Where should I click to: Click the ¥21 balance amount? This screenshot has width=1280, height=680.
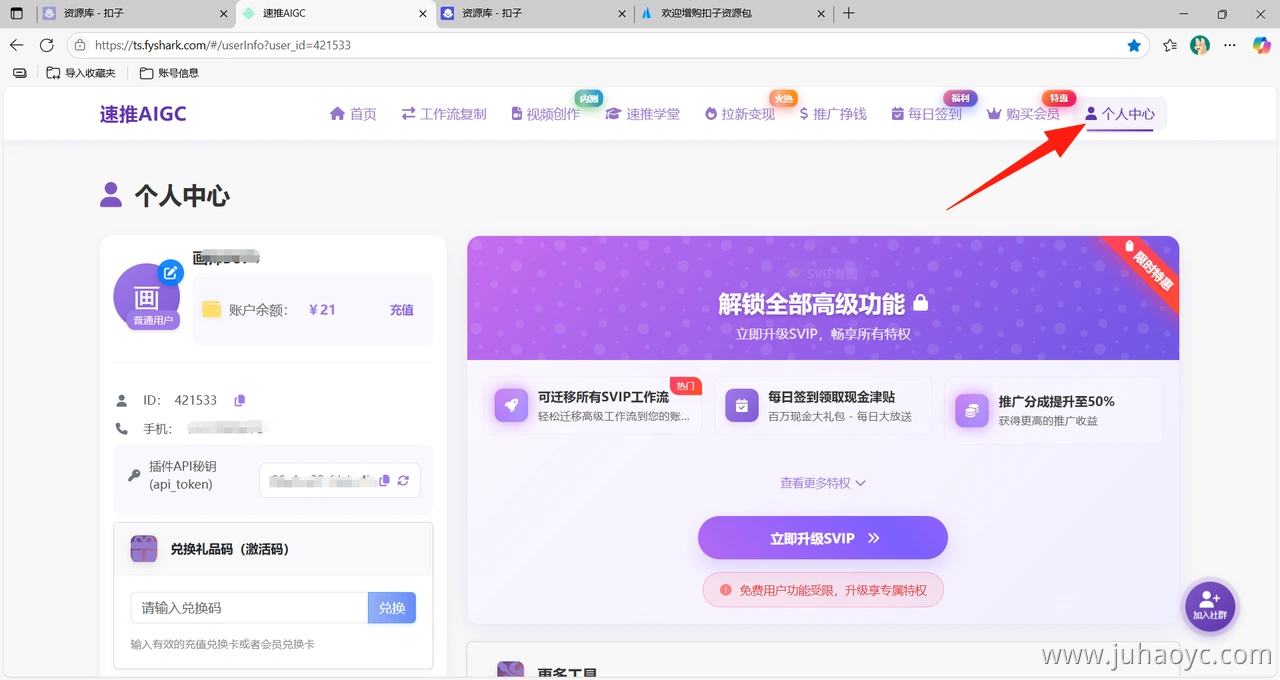[x=322, y=310]
